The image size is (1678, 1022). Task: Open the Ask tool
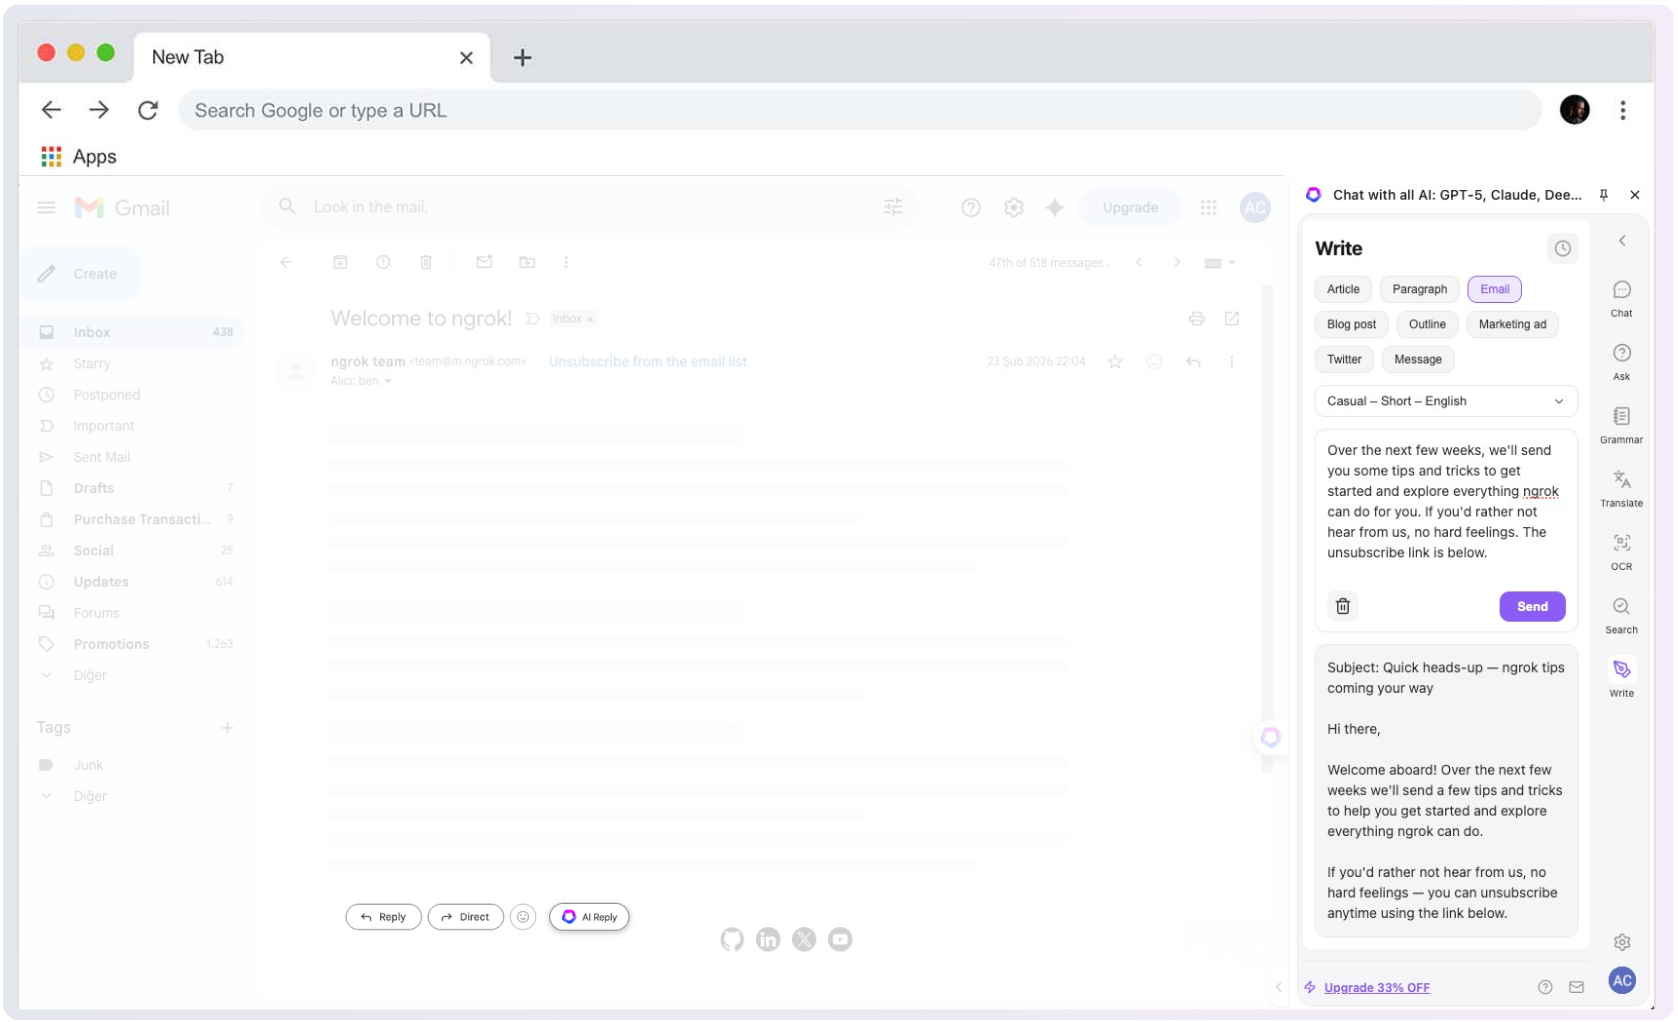coord(1621,361)
